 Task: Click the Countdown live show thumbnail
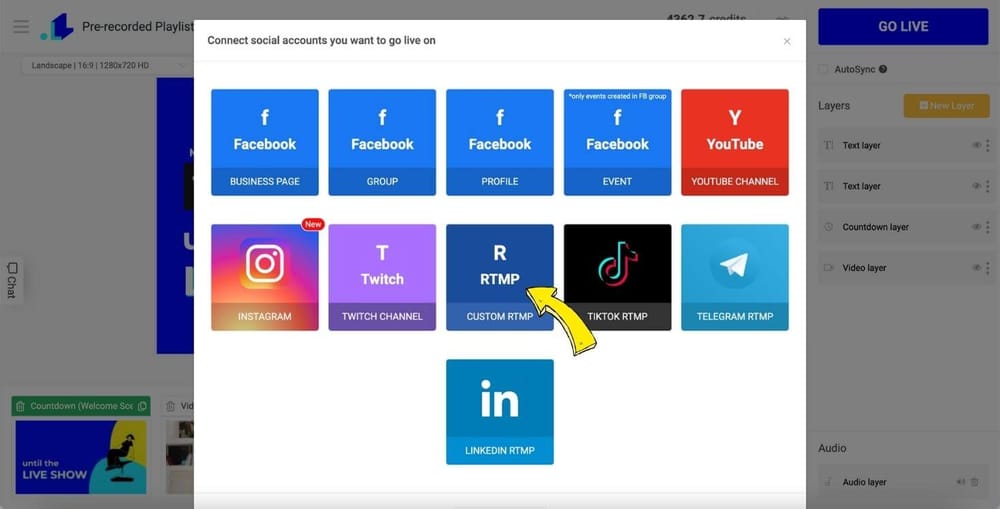click(x=81, y=456)
